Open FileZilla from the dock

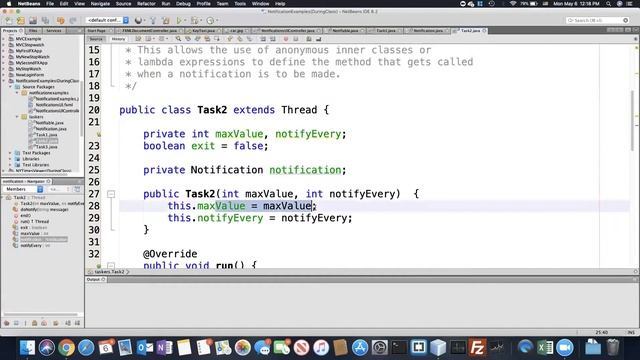tap(477, 348)
